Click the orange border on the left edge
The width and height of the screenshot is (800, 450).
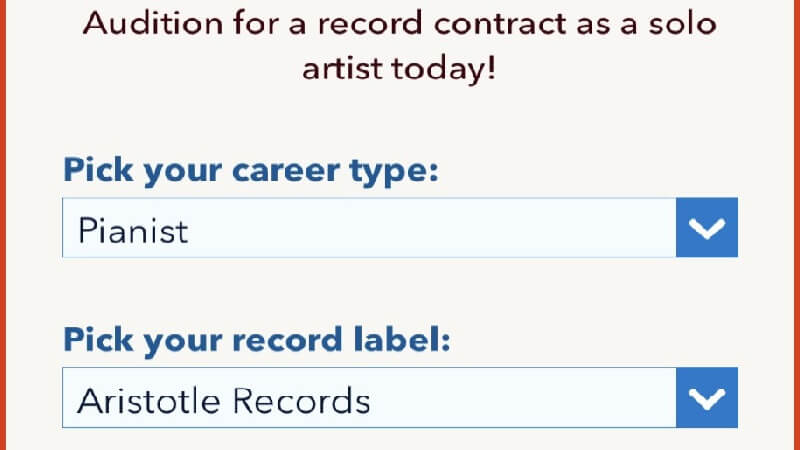click(3, 225)
